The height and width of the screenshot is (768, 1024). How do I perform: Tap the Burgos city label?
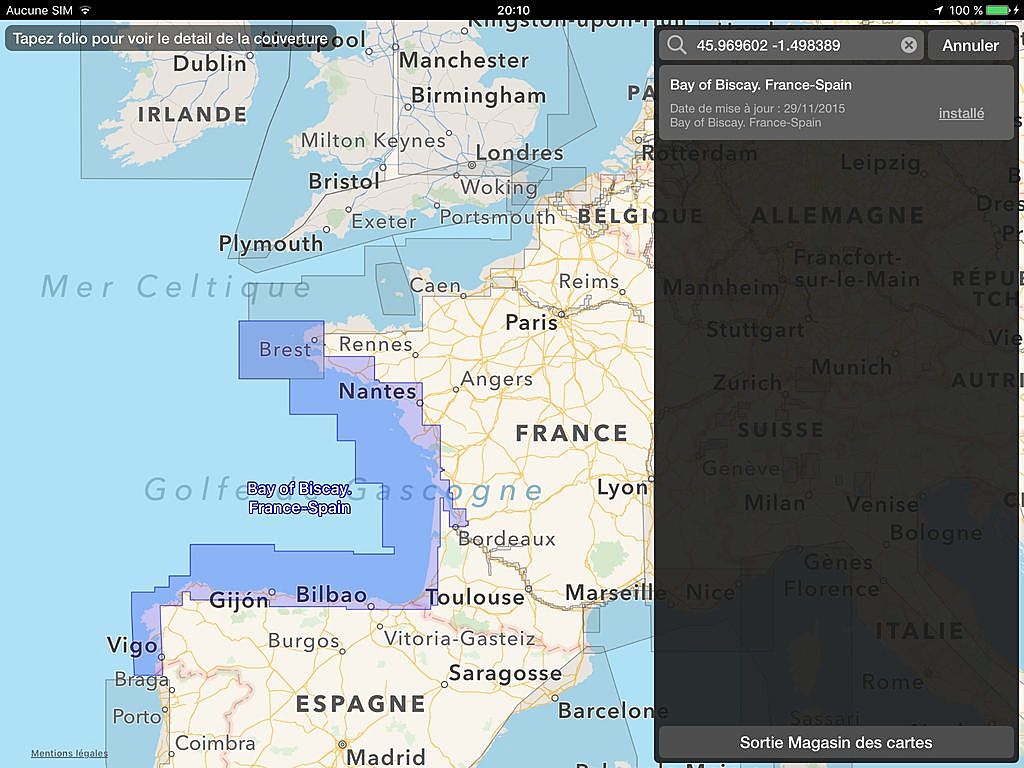(x=304, y=641)
